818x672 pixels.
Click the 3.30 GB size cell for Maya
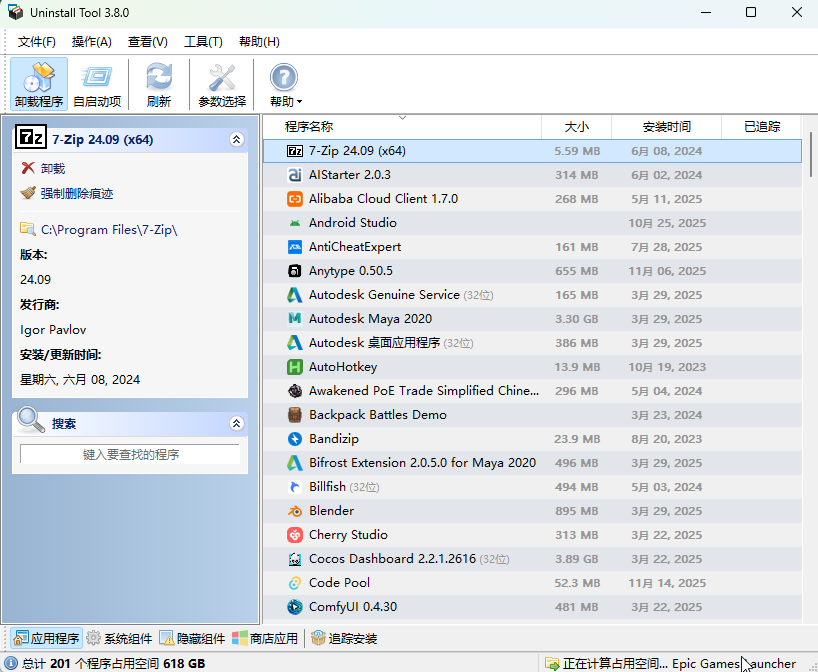click(x=576, y=319)
